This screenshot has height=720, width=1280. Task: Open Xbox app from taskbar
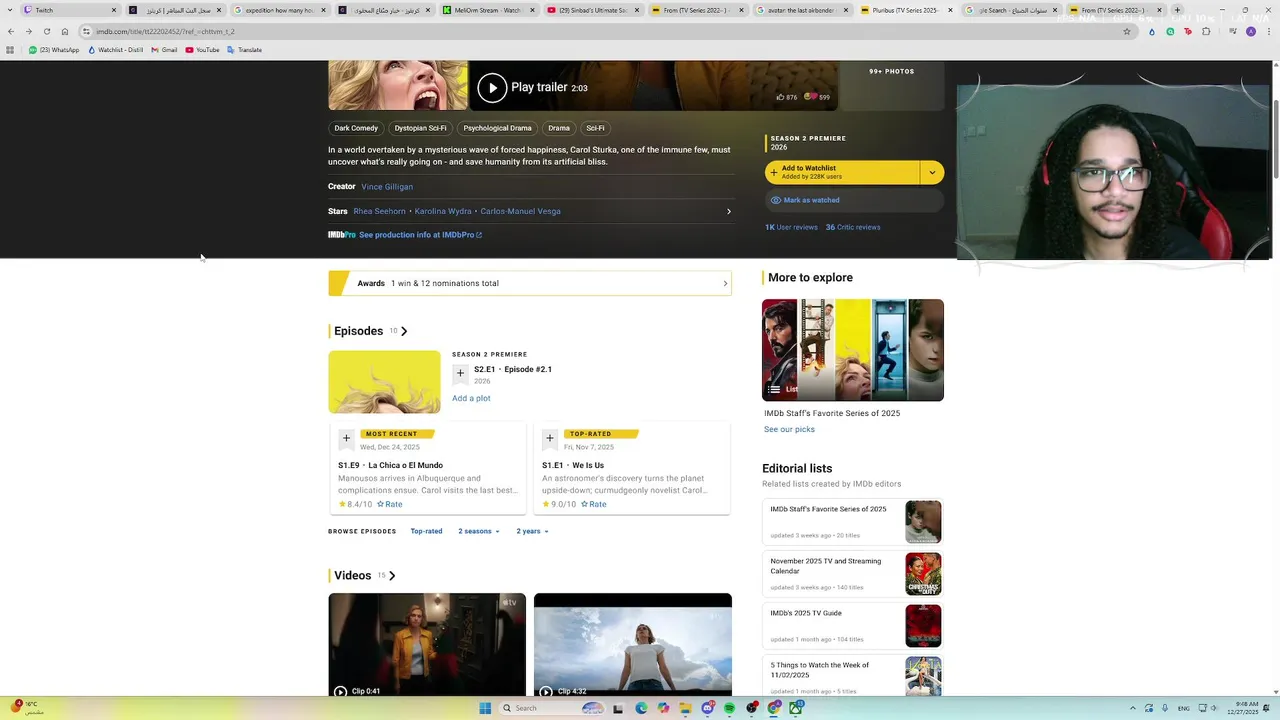797,708
